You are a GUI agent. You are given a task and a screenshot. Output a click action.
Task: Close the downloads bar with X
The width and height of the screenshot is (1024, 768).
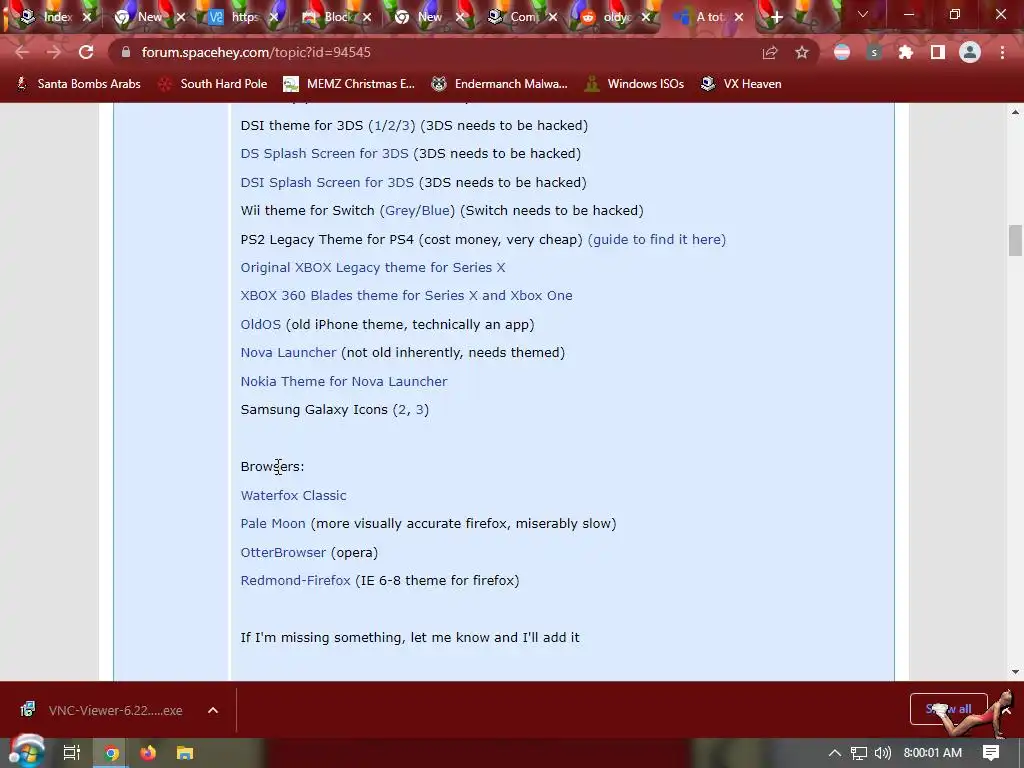pos(1007,710)
